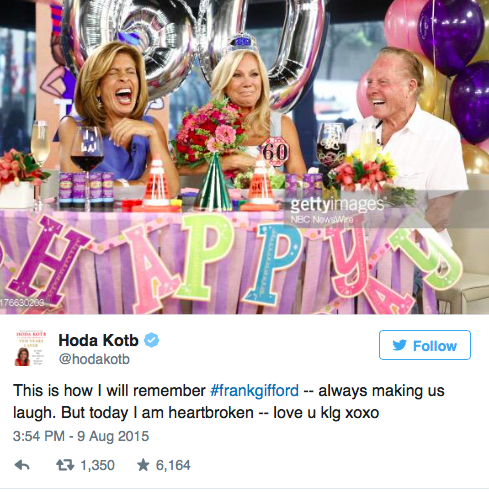Viewport: 489px width, 492px height.
Task: Open the #frankgifford hashtag
Action: pyautogui.click(x=255, y=390)
